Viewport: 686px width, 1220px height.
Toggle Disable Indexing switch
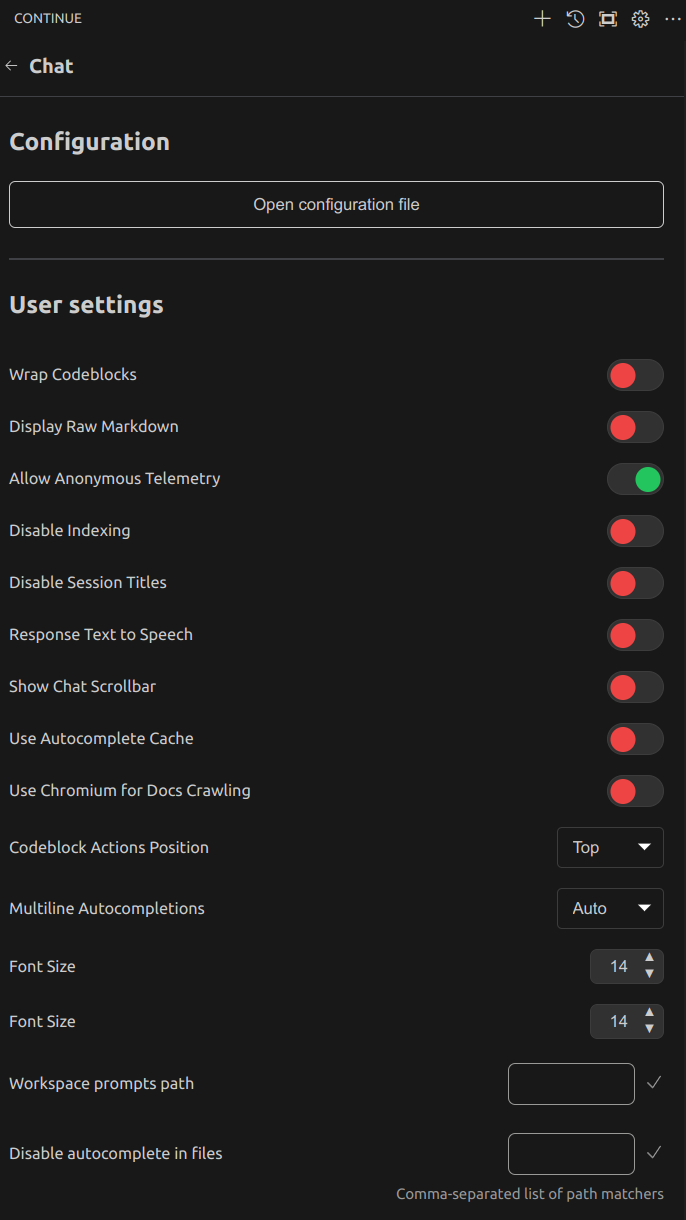[635, 531]
